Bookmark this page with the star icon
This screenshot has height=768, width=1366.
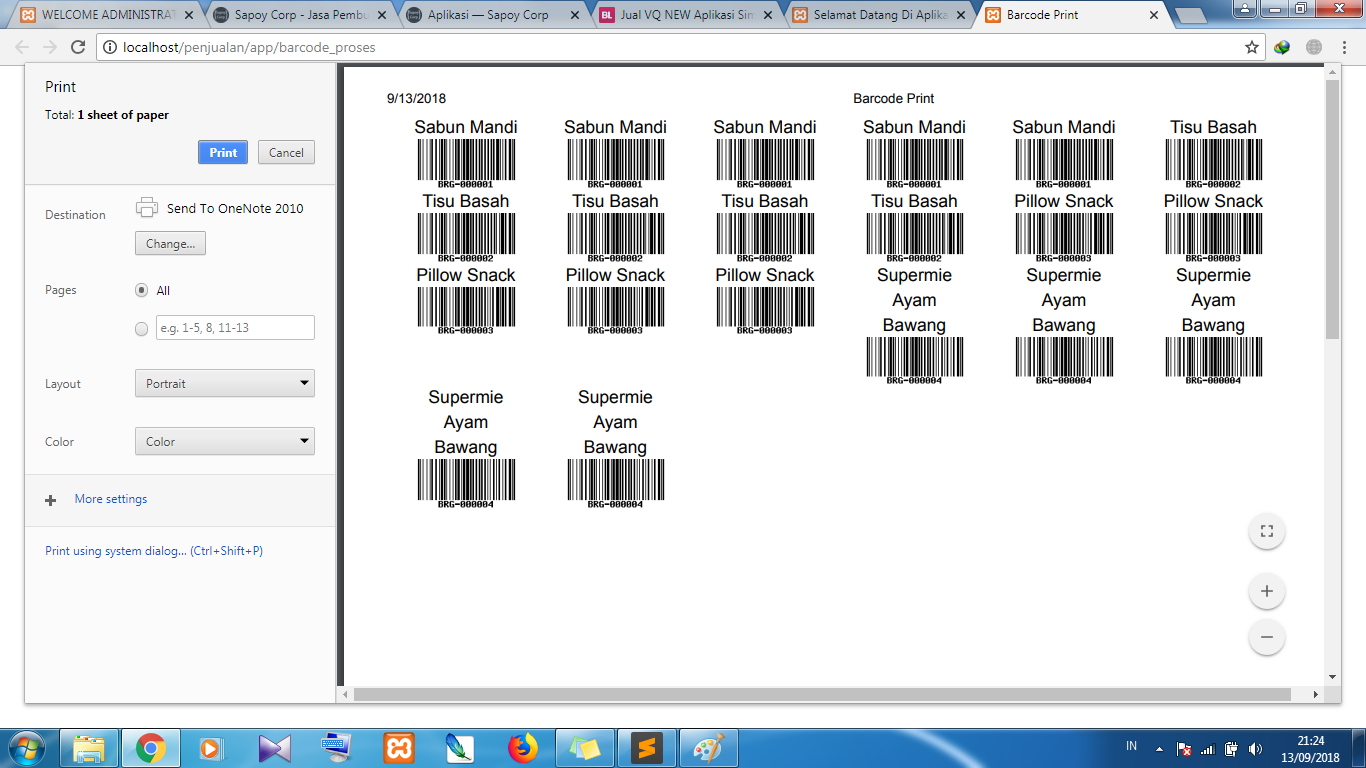pyautogui.click(x=1251, y=47)
